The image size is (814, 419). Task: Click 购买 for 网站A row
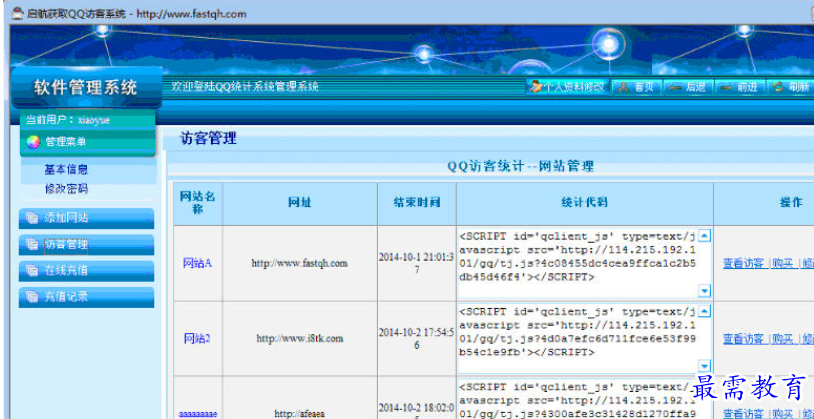[x=782, y=263]
